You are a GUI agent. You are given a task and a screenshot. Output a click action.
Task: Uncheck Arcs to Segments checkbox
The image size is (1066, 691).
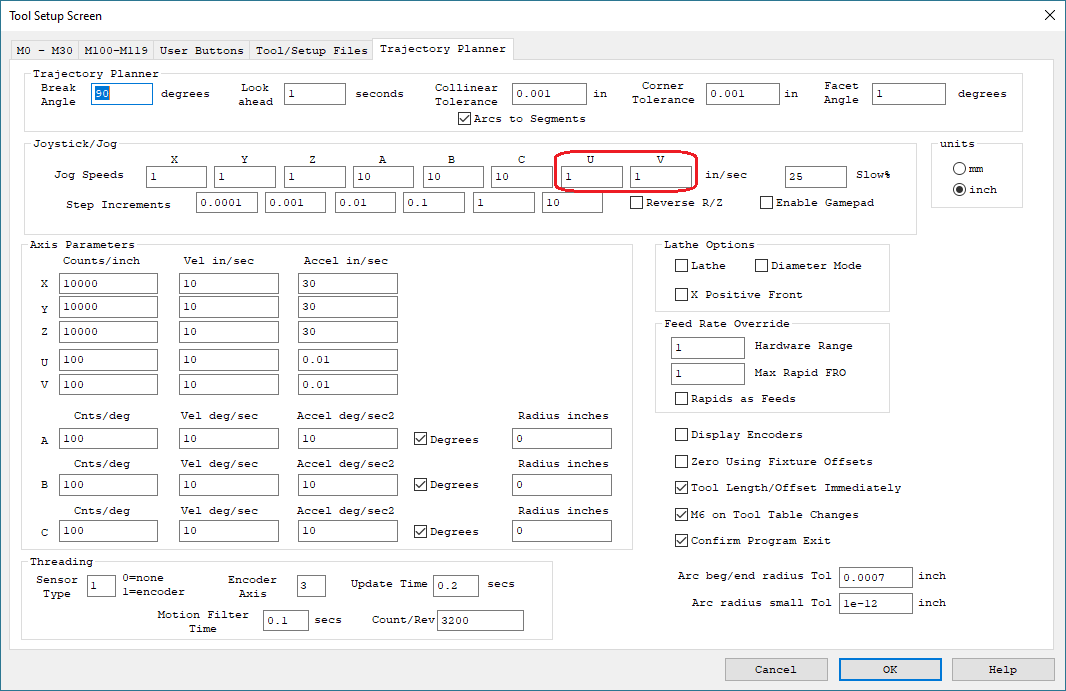click(464, 118)
